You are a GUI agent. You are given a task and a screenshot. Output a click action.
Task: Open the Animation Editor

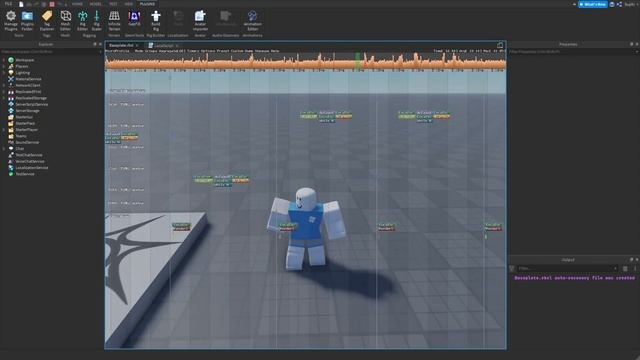252,20
